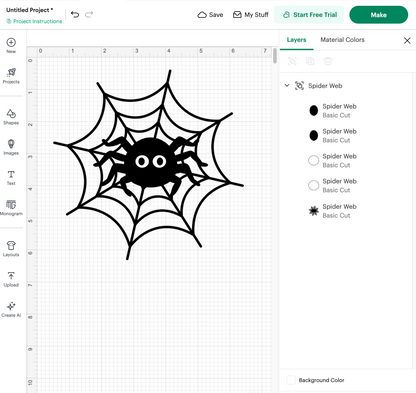416x393 pixels.
Task: Click first white Spider Web layer swatch
Action: coord(314,160)
